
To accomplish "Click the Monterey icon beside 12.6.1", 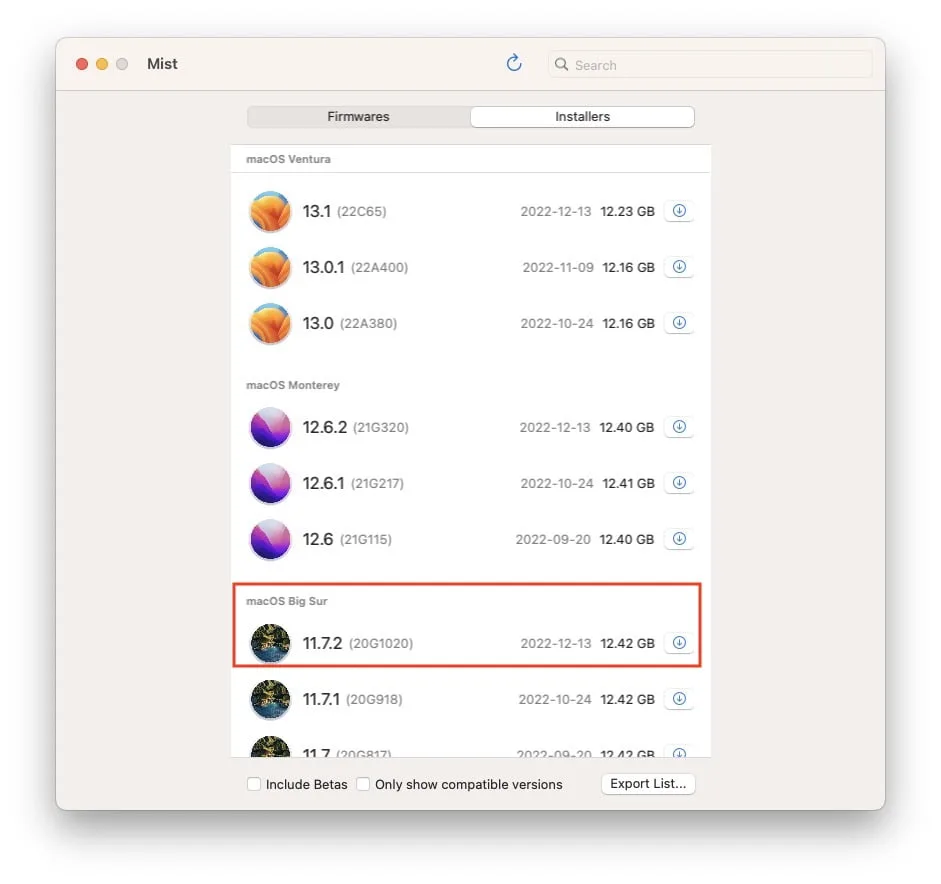I will click(270, 483).
